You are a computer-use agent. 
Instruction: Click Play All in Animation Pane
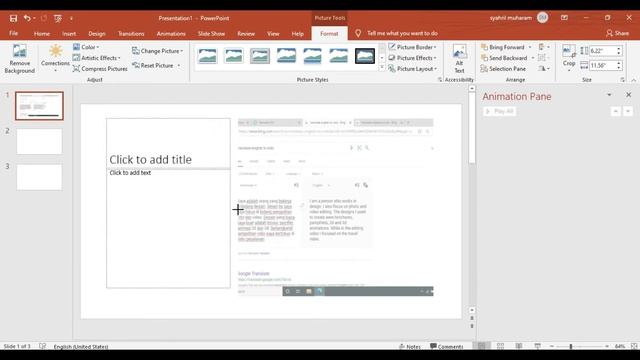[500, 111]
